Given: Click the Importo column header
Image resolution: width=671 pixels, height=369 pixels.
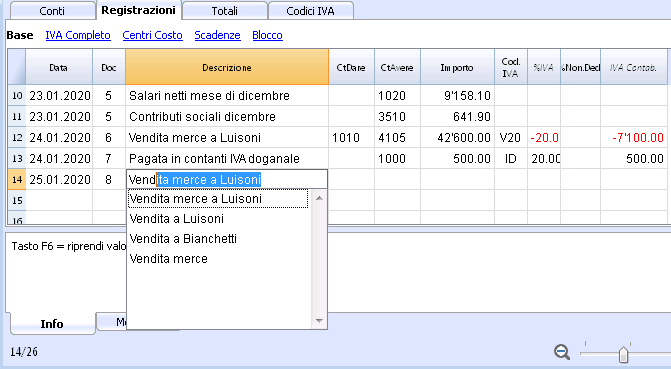Looking at the screenshot, I should 457,67.
